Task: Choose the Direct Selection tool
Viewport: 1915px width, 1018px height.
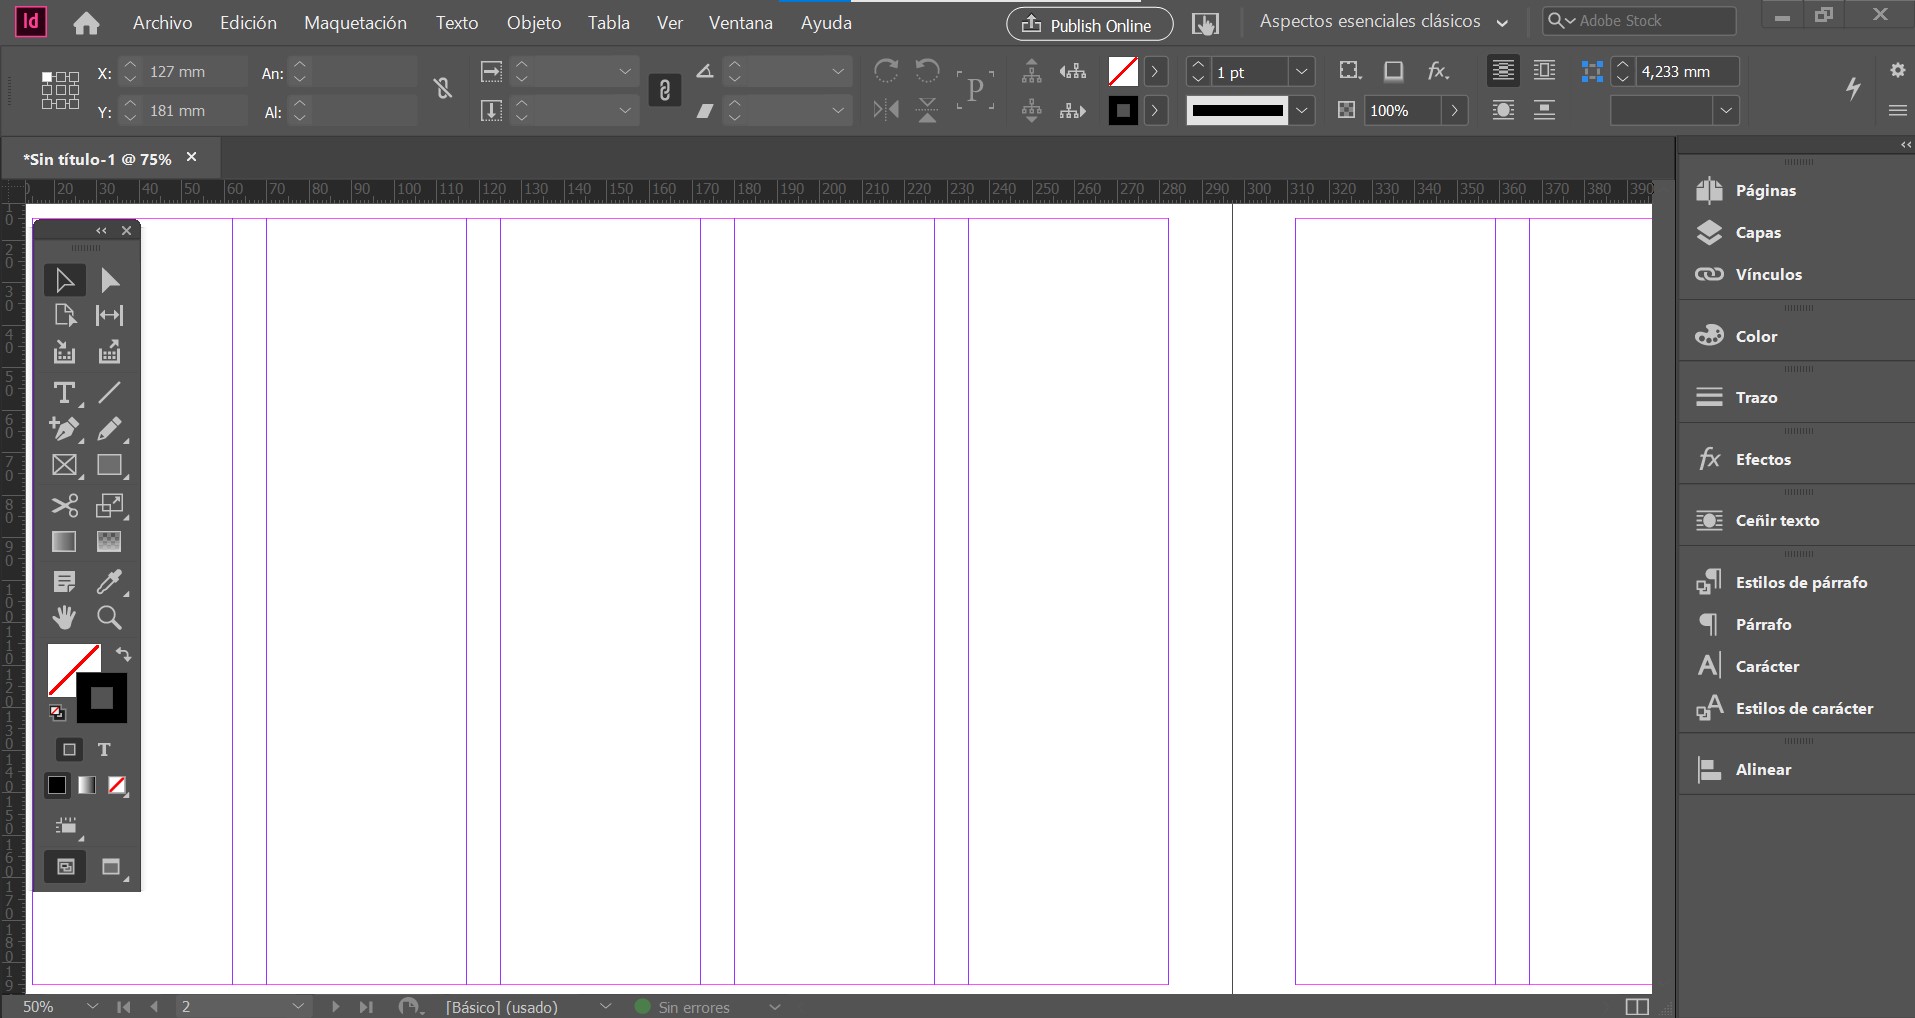Action: [x=109, y=280]
